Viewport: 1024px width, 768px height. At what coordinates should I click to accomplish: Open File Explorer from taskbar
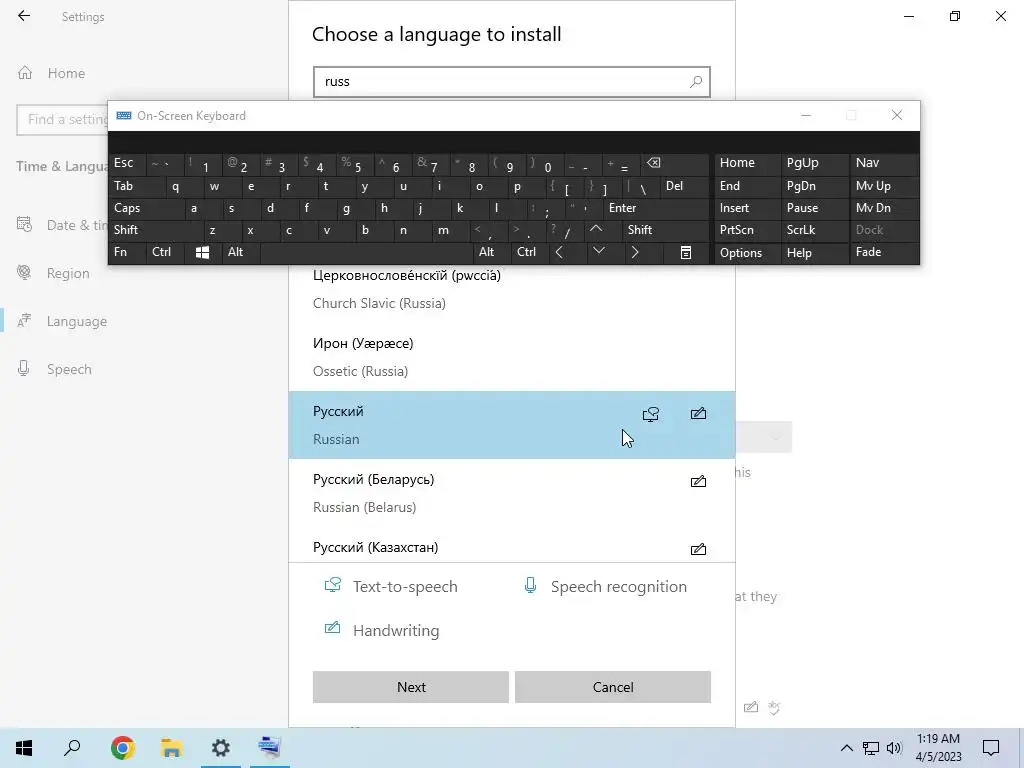(172, 748)
